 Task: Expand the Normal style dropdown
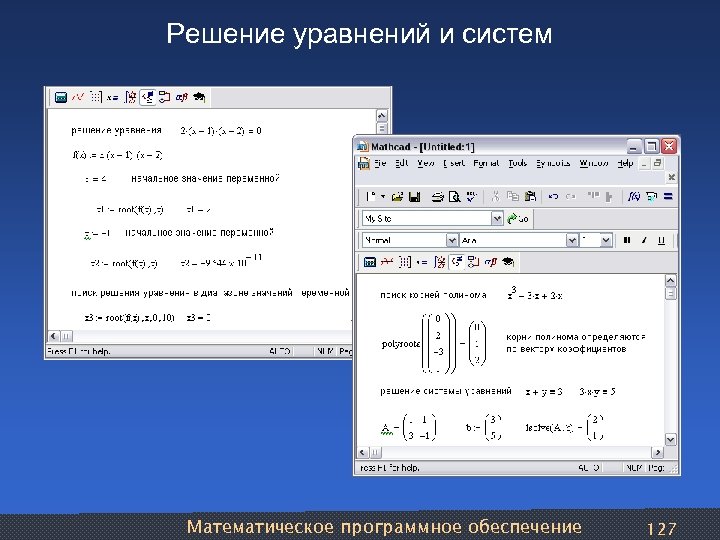click(x=452, y=240)
